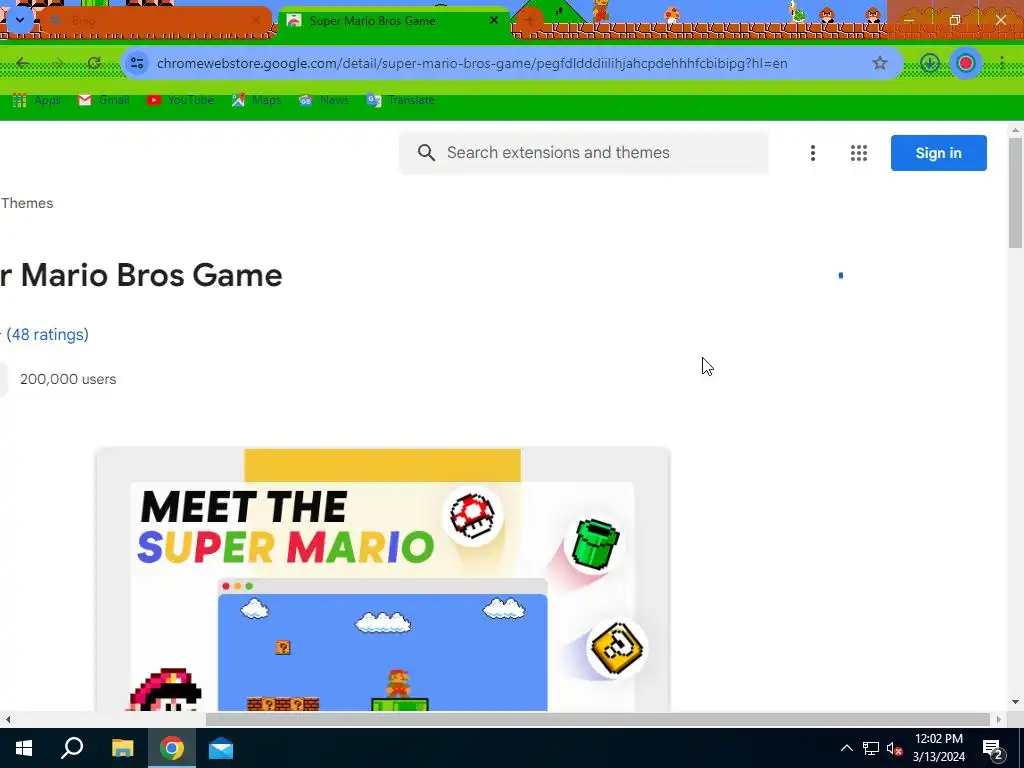Screen dimensions: 1024x768
Task: Click the 200,000 users text
Action: point(68,379)
